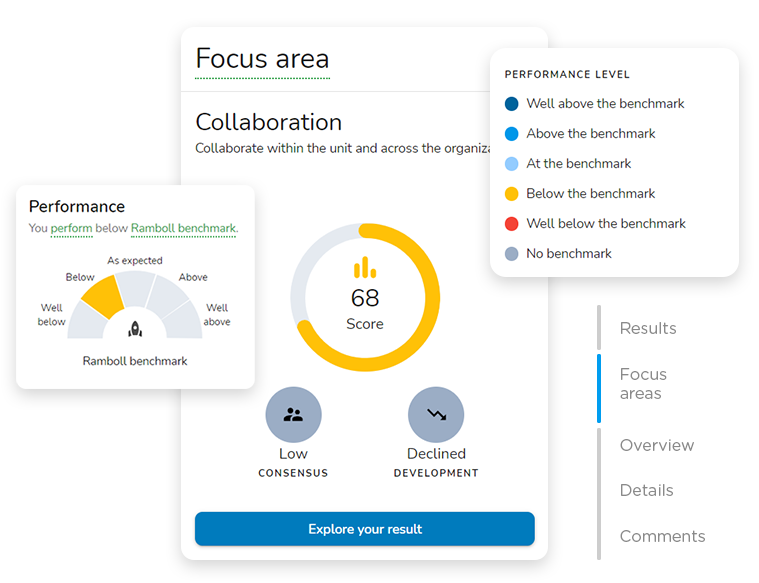Click the yellow 'Below' gauge segment
This screenshot has height=583, width=759.
pyautogui.click(x=103, y=297)
